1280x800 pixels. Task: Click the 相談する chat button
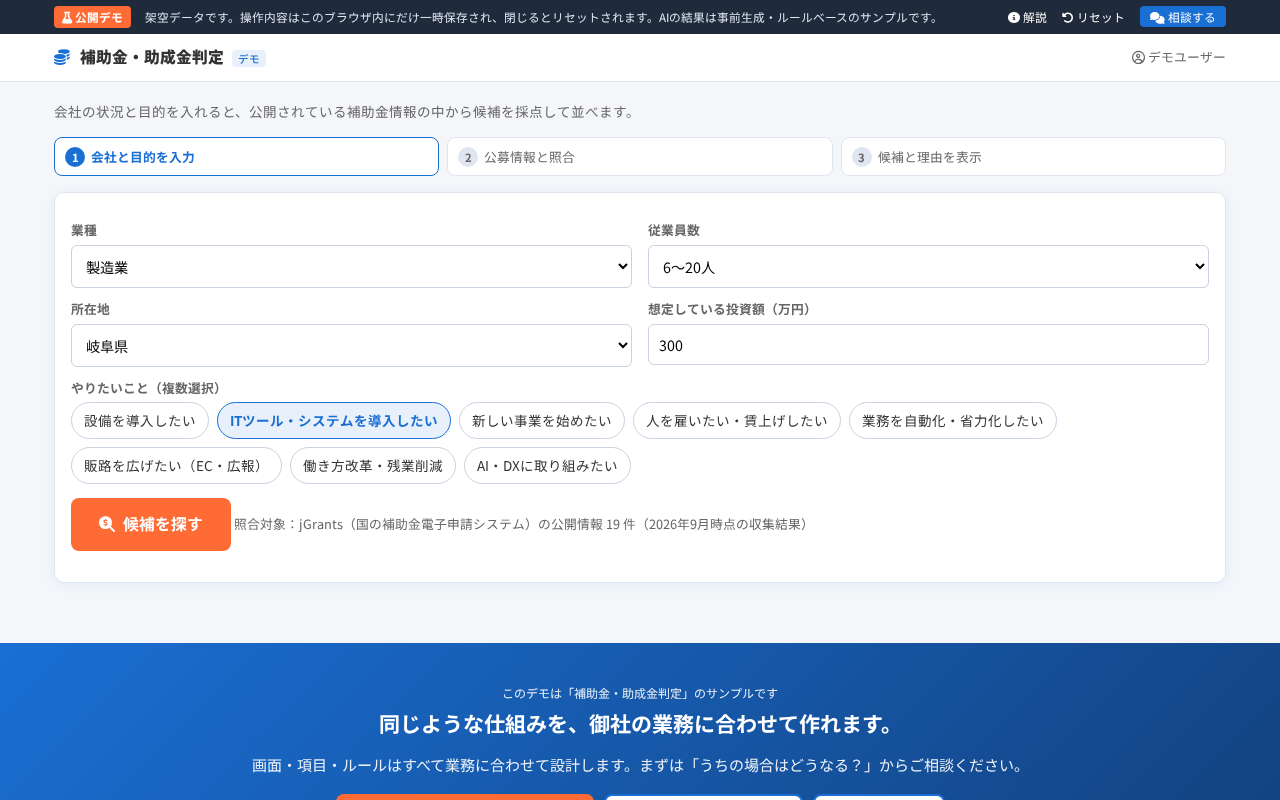tap(1183, 17)
